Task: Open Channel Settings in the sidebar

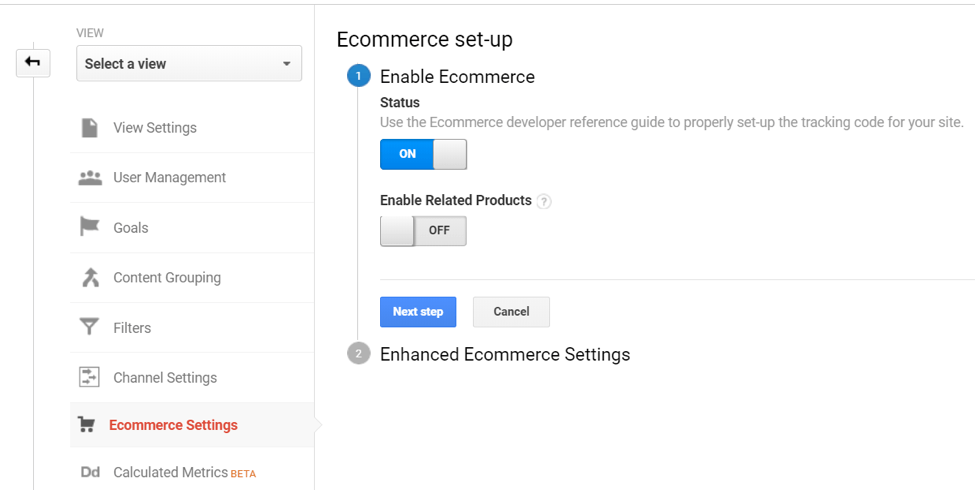Action: (165, 378)
